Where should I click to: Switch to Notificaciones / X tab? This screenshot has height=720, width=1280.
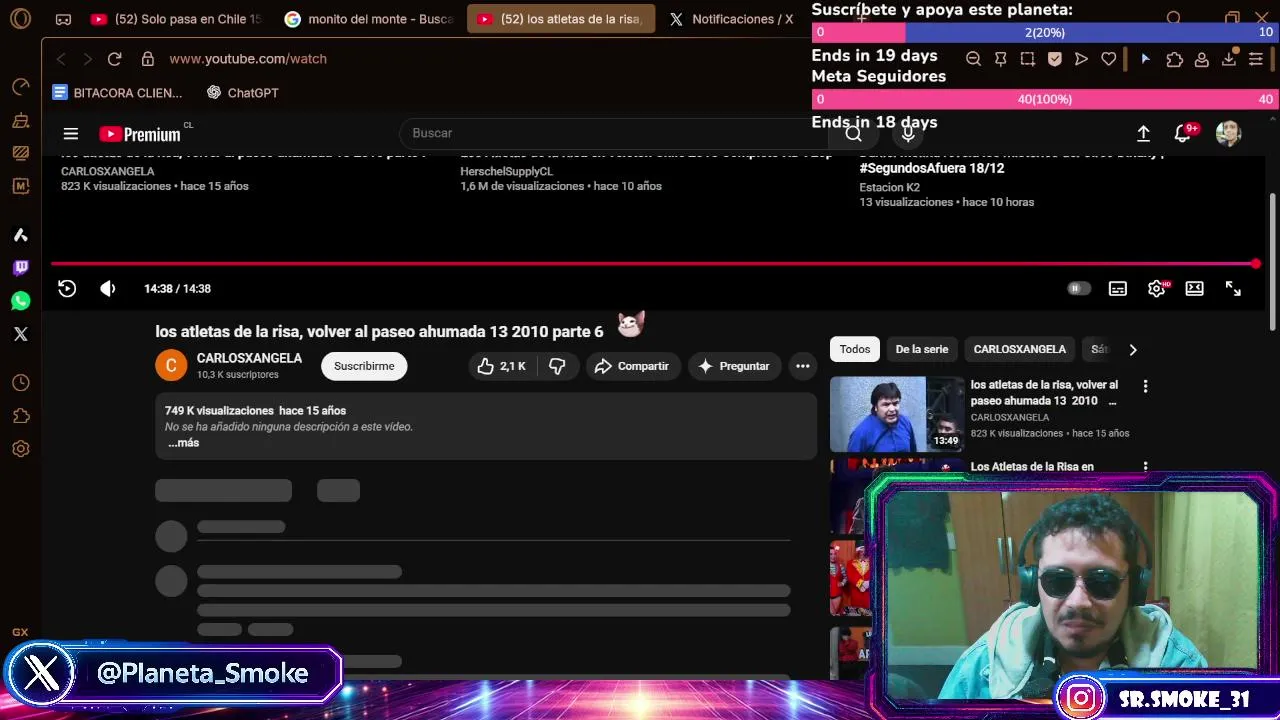tap(732, 19)
